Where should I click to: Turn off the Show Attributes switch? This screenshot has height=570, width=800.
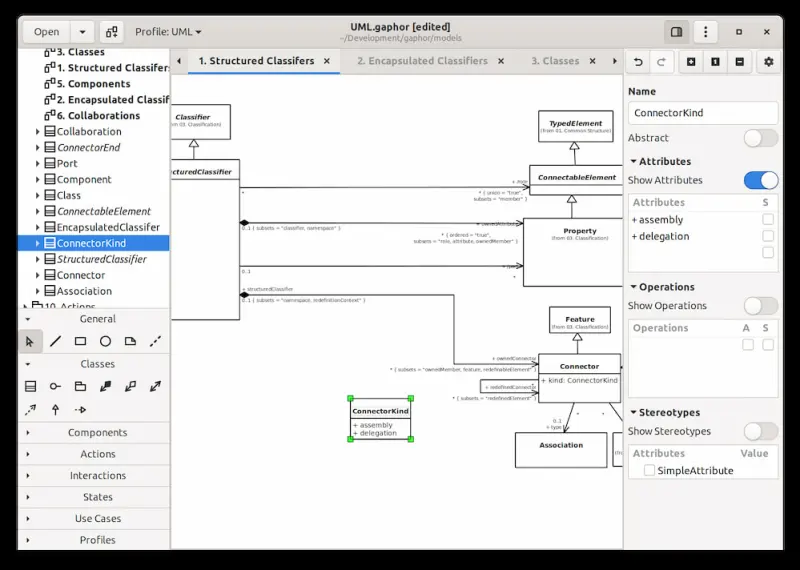coord(760,180)
